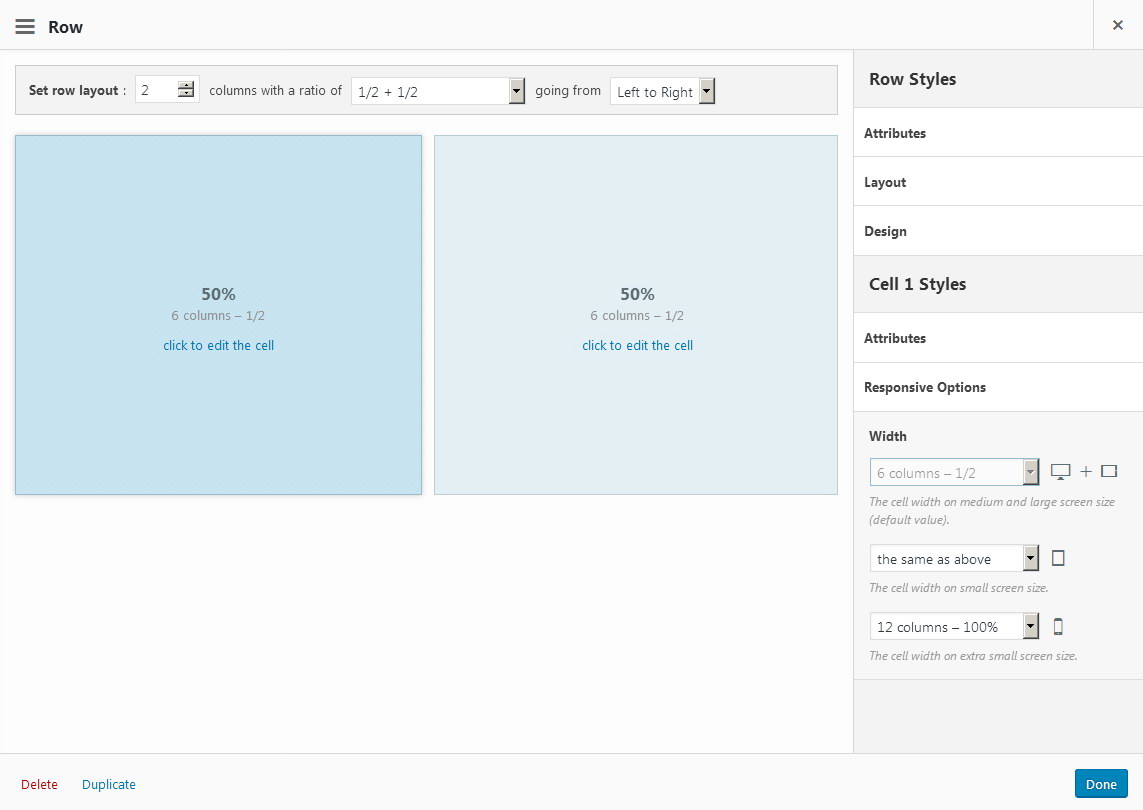Image resolution: width=1143 pixels, height=810 pixels.
Task: Click the Row Styles heading
Action: click(912, 79)
